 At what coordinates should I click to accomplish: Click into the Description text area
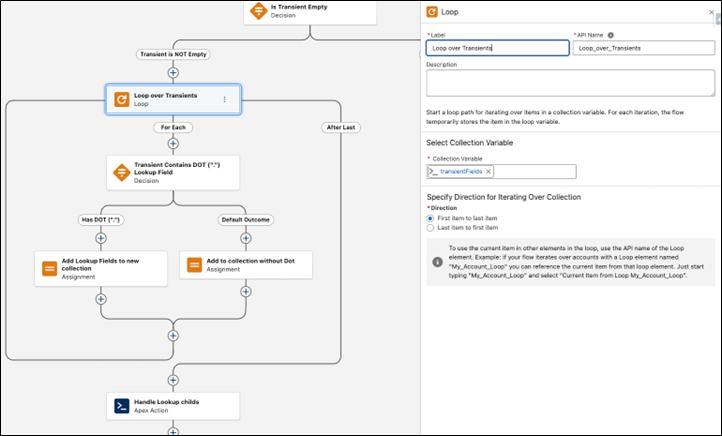pos(569,83)
